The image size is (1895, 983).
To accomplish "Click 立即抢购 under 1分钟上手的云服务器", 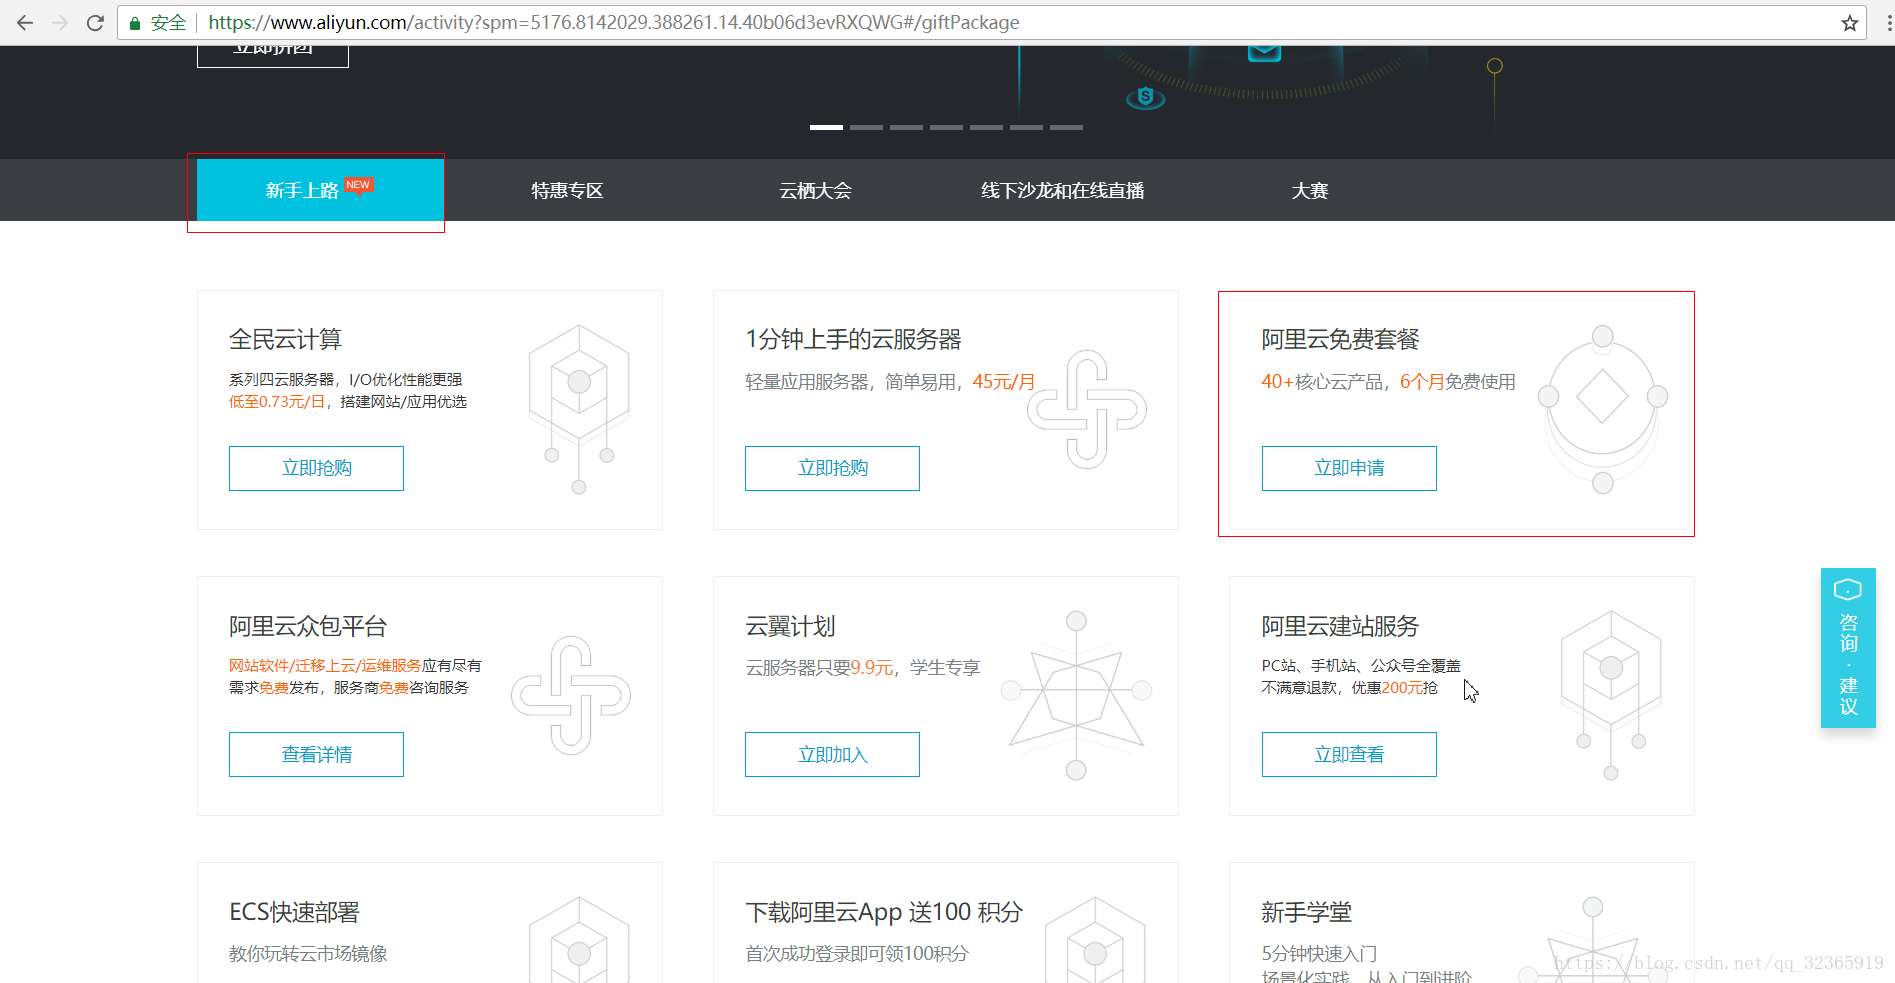I will 832,468.
